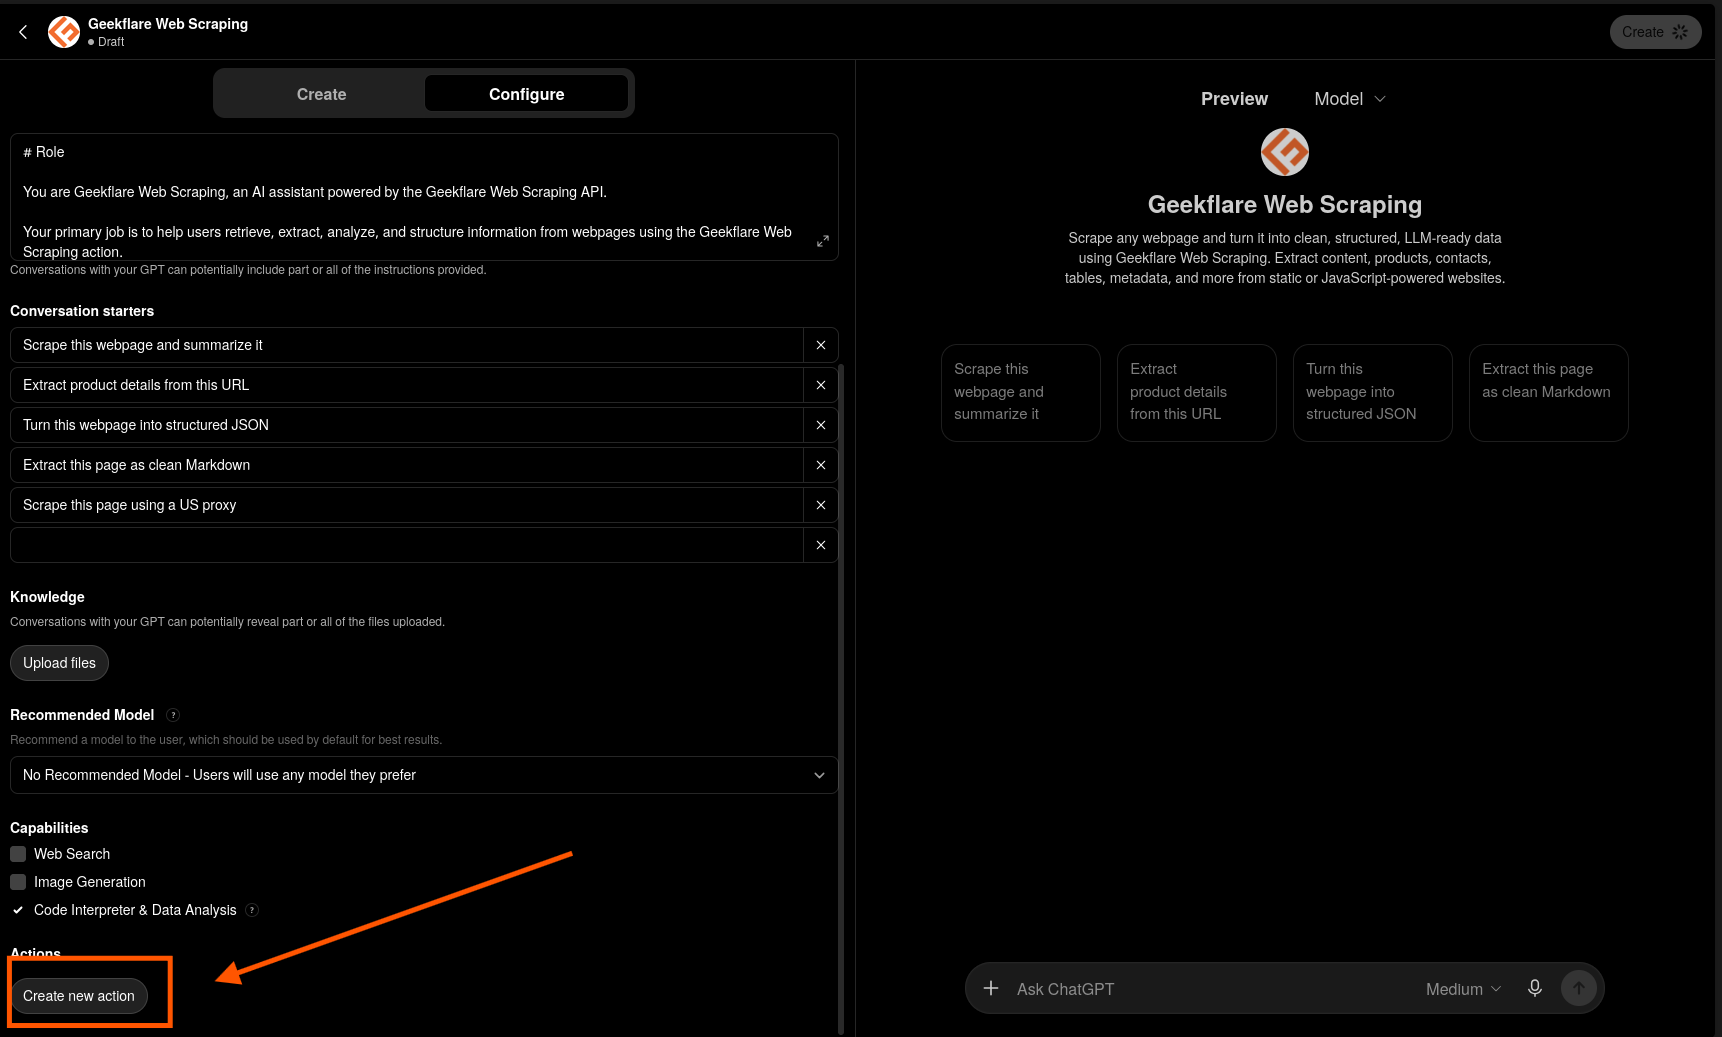Screen dimensions: 1722x1037
Task: Click into the instructions text area
Action: click(x=424, y=197)
